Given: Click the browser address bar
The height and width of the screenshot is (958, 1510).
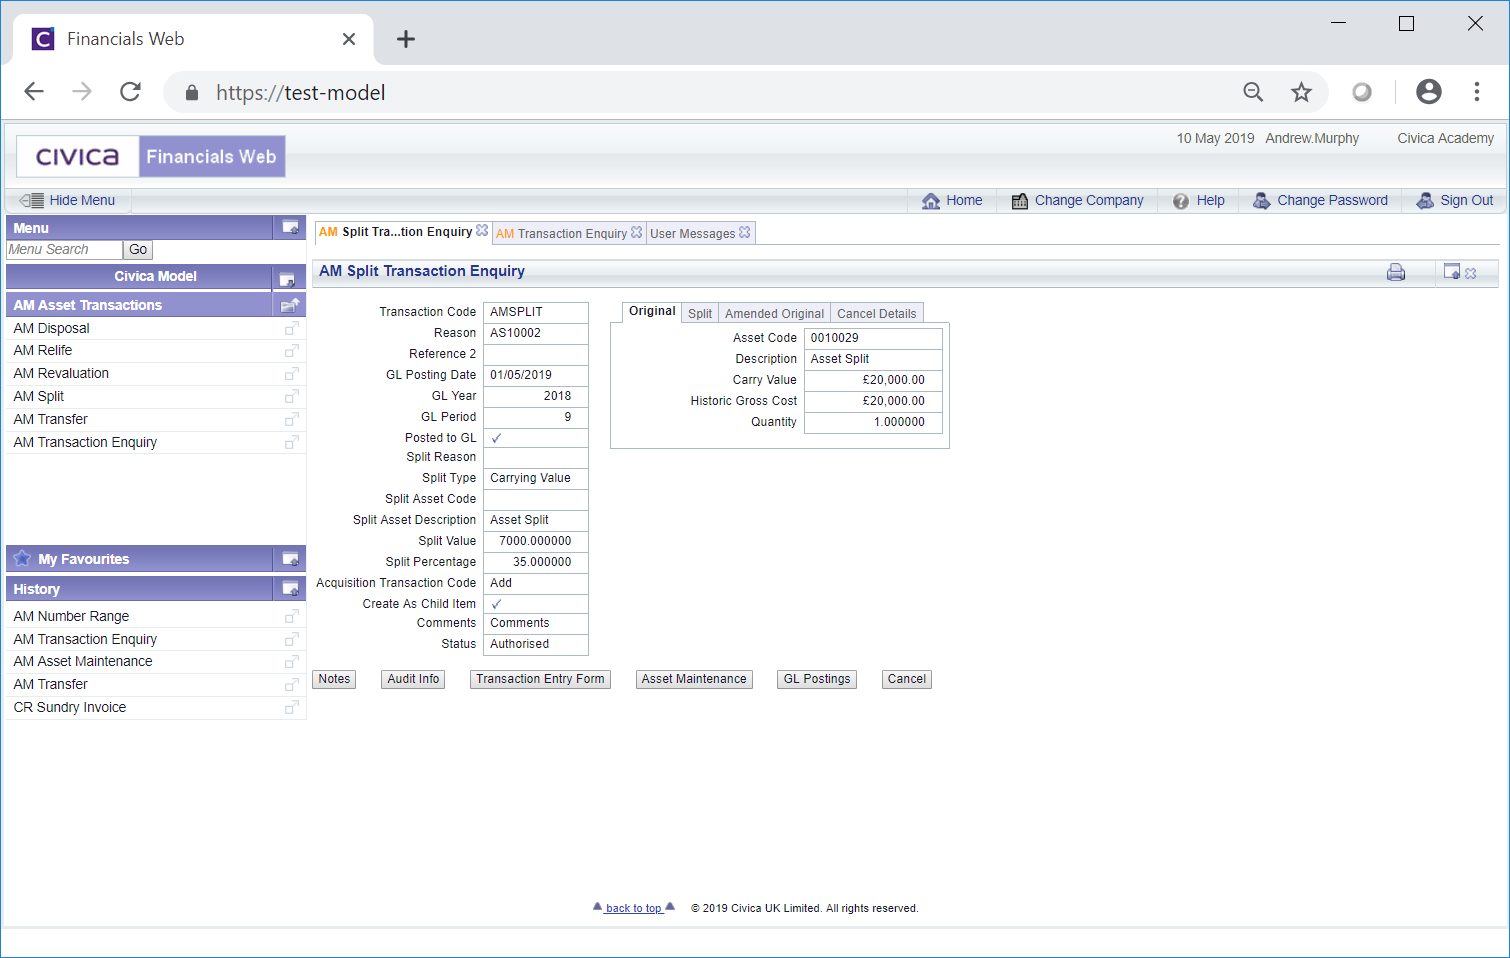Looking at the screenshot, I should (x=700, y=92).
